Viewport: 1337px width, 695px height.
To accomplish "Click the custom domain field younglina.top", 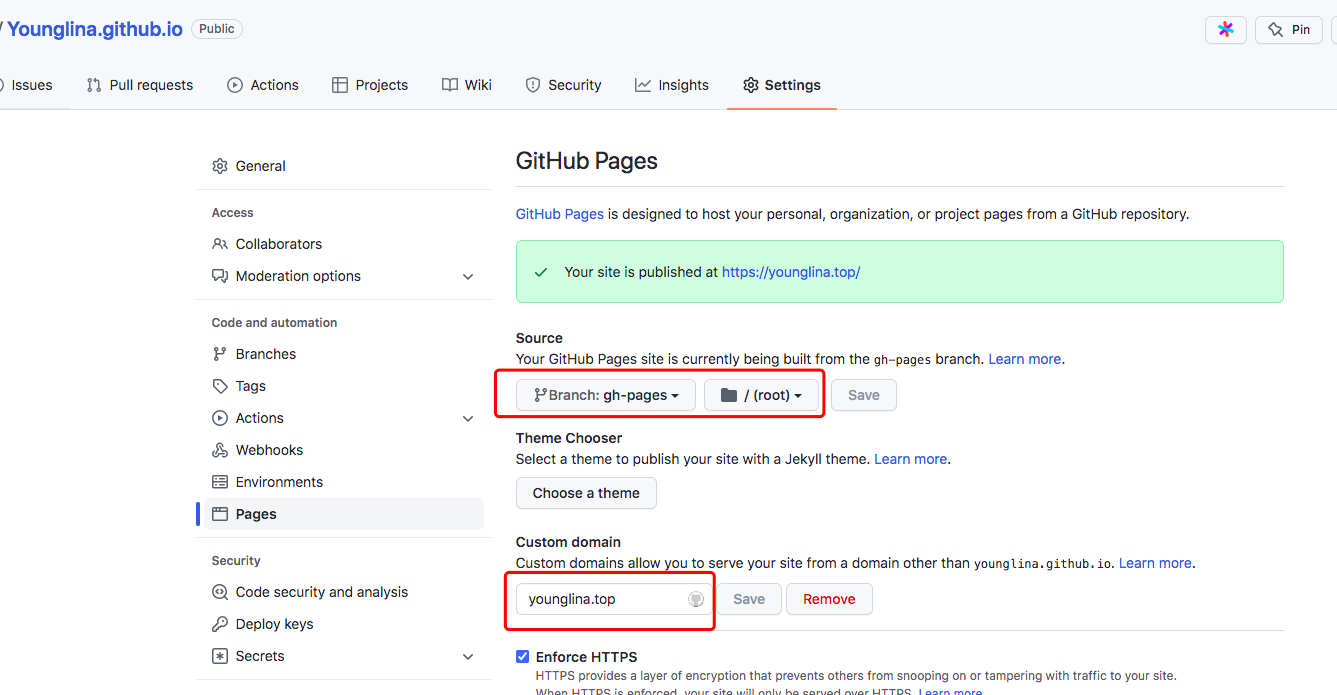I will point(613,599).
